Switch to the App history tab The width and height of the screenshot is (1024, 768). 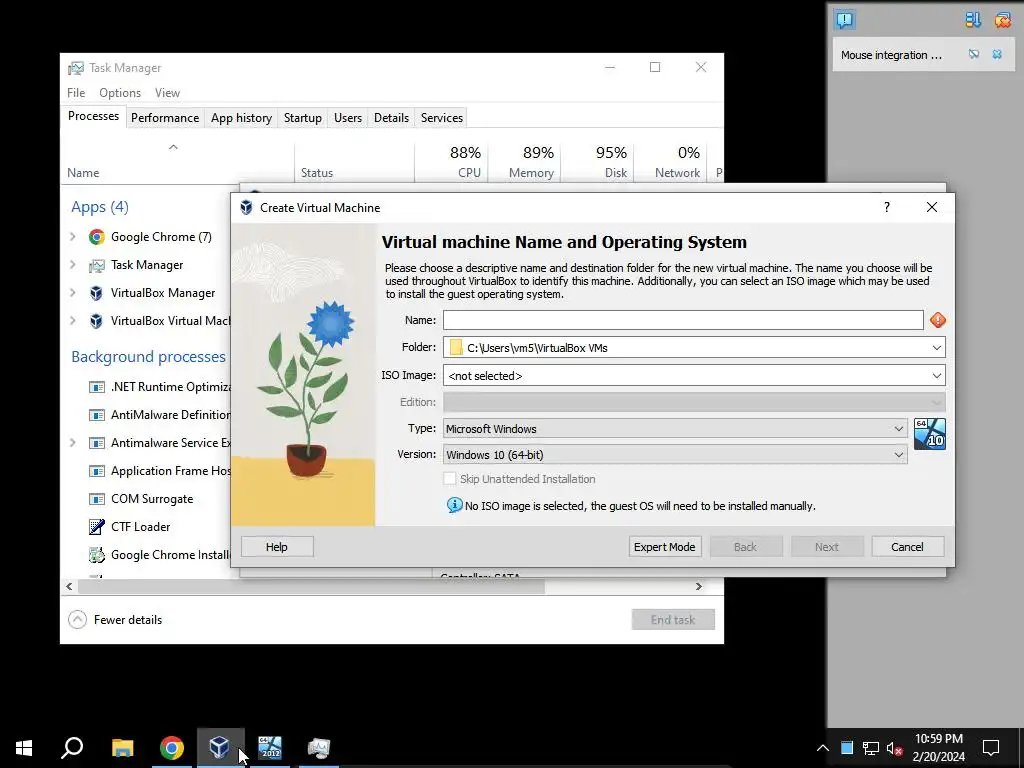241,118
